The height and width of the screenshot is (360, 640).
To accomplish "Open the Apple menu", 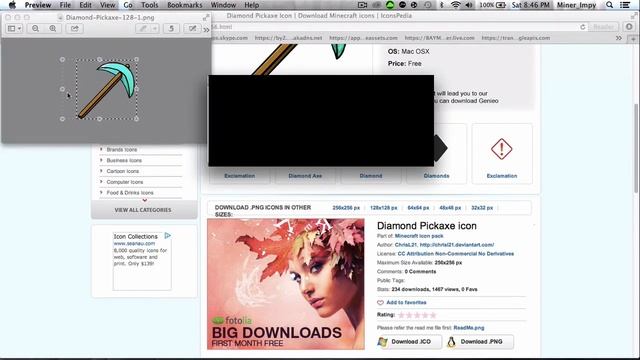I will [12, 5].
